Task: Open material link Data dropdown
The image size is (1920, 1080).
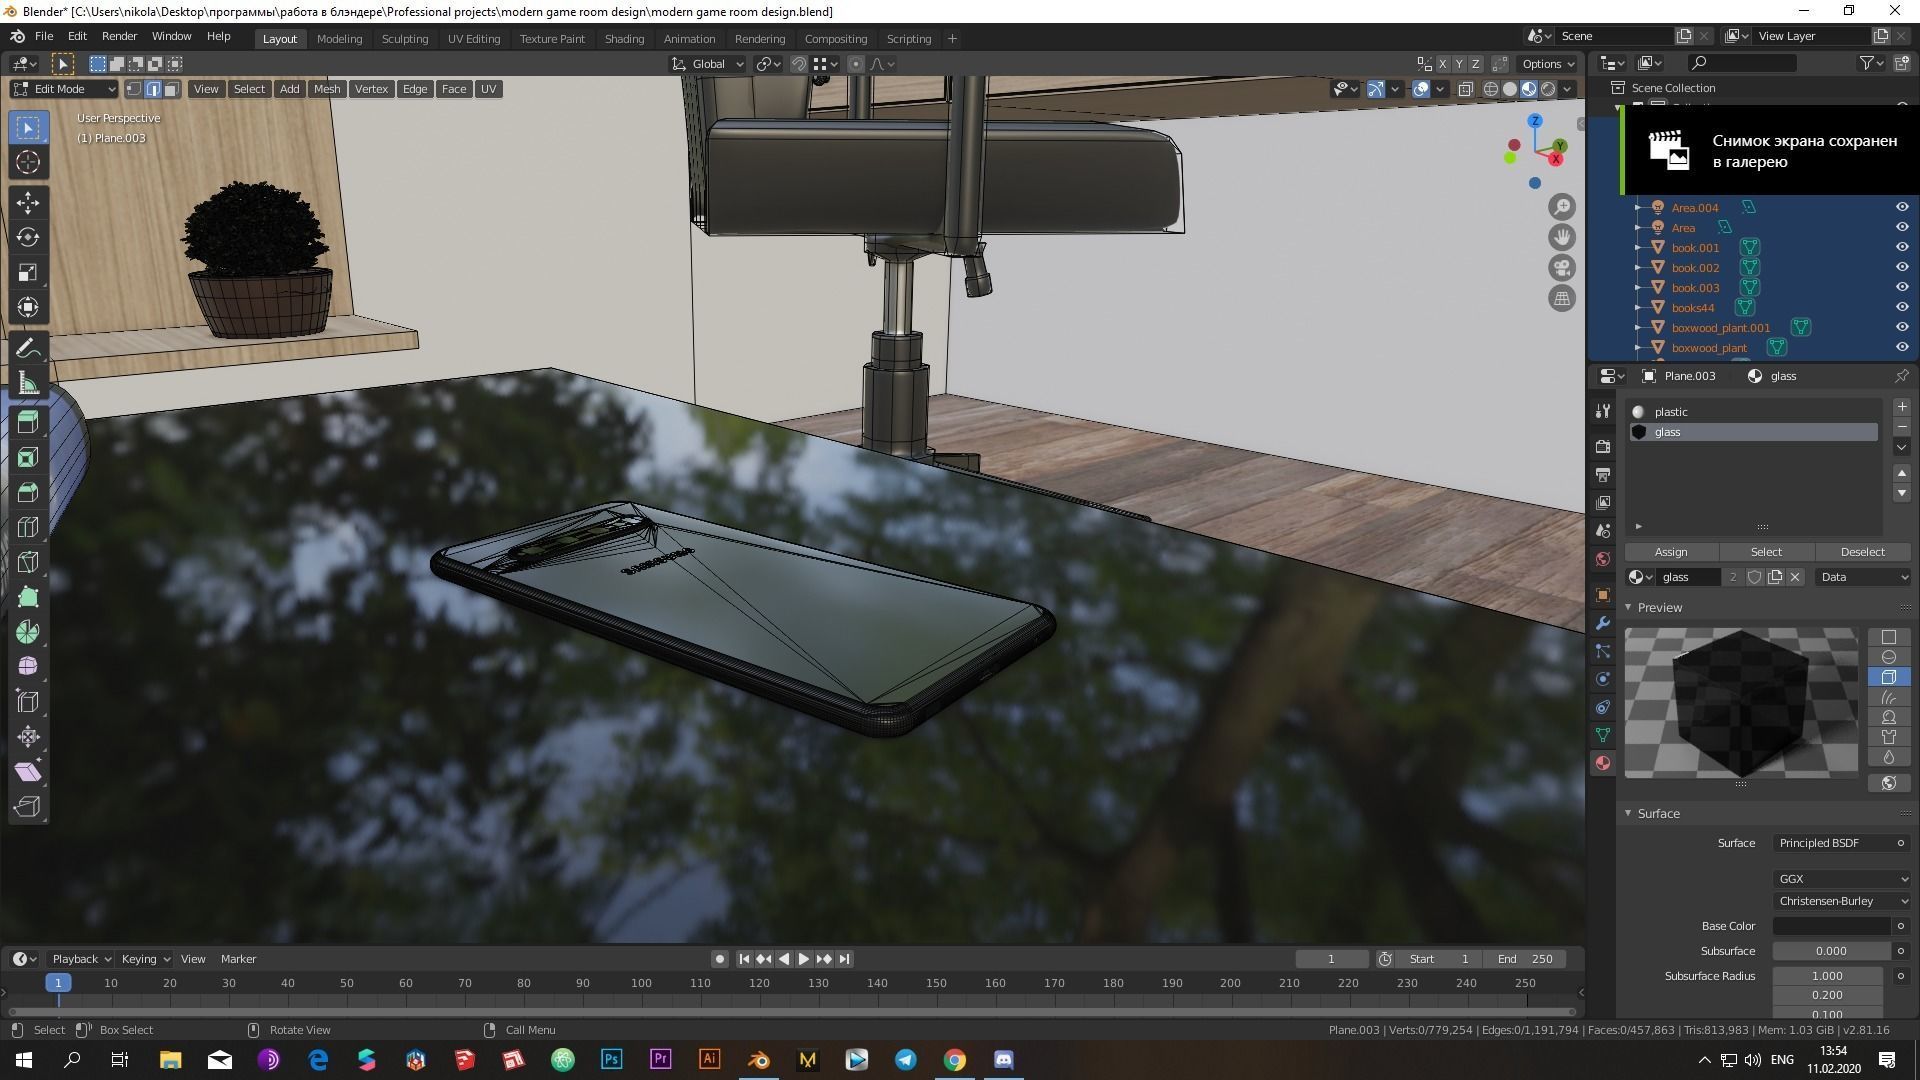Action: (1863, 577)
